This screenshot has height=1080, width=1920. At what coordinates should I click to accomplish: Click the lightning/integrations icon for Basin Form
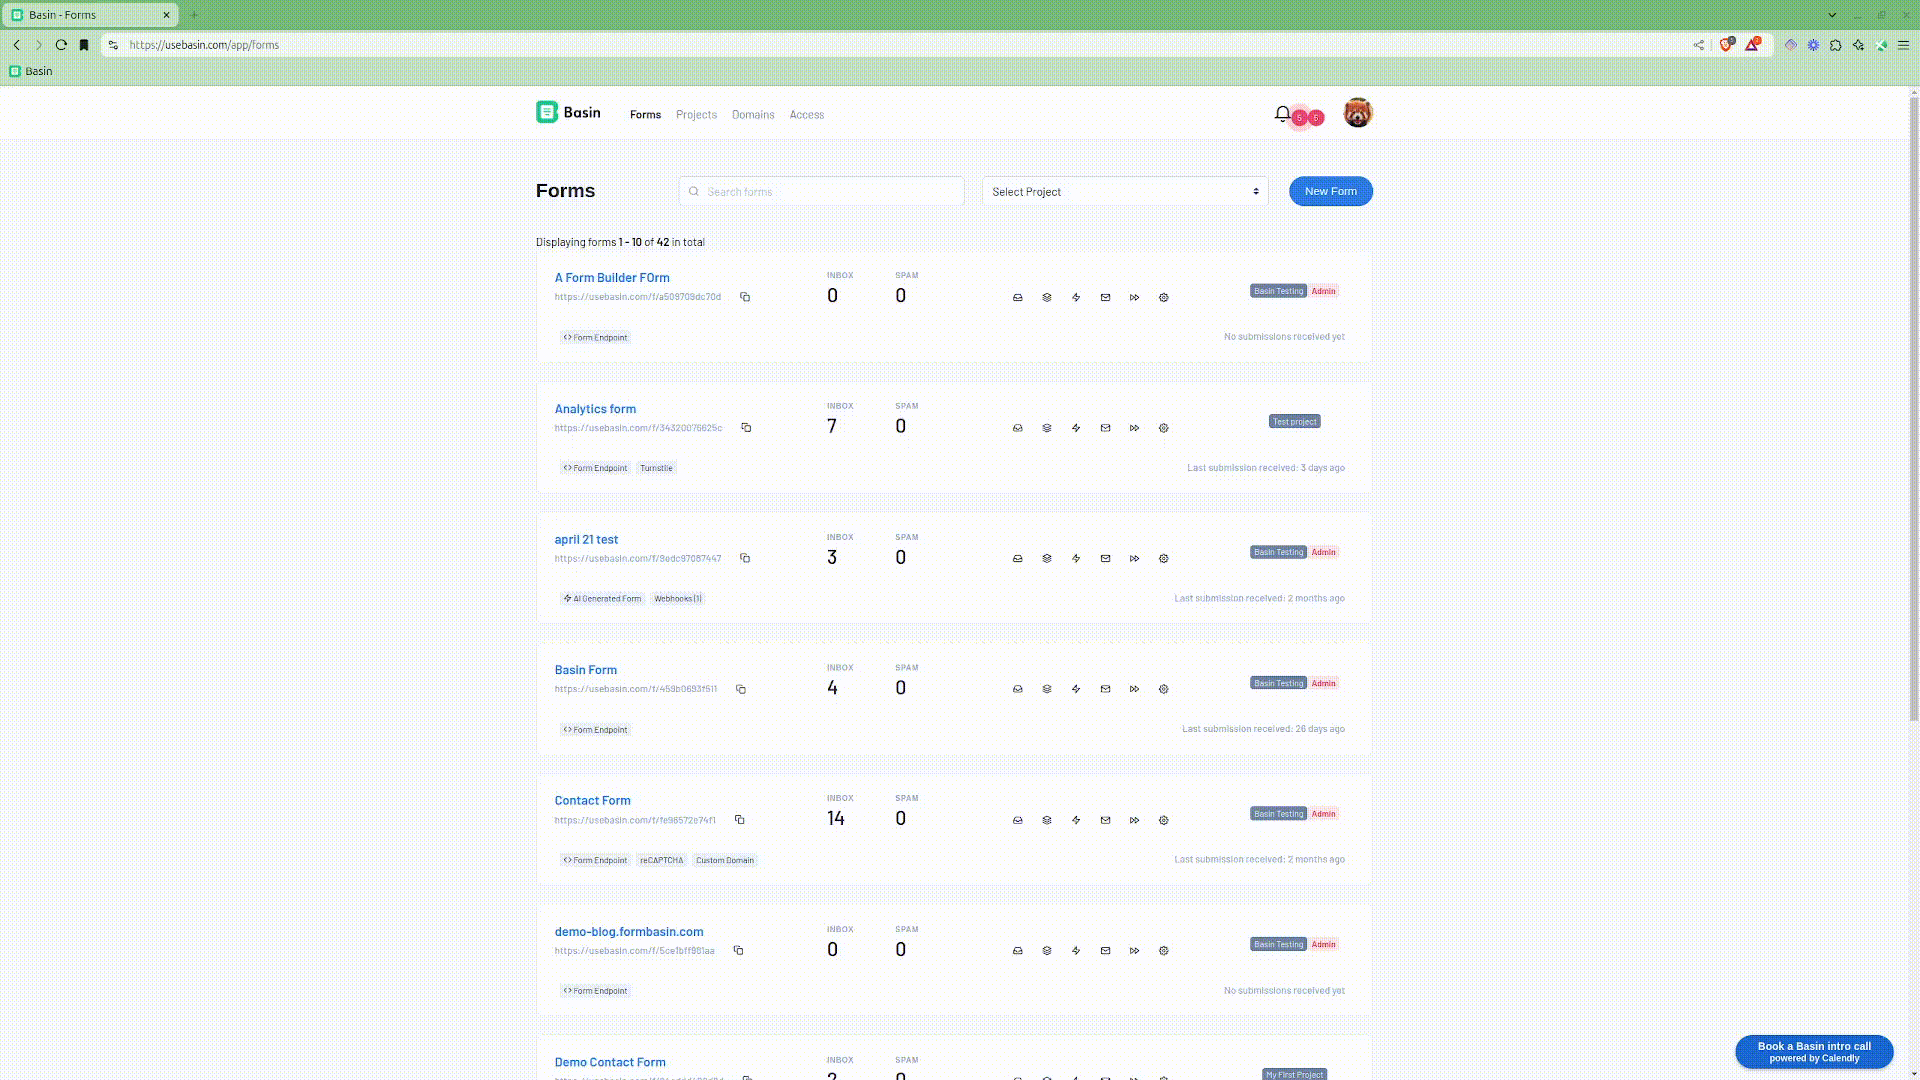[1076, 687]
